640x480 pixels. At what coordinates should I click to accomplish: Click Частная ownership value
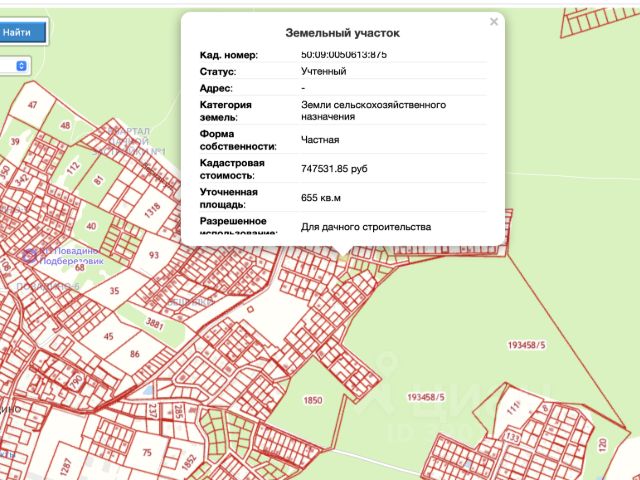[x=320, y=140]
